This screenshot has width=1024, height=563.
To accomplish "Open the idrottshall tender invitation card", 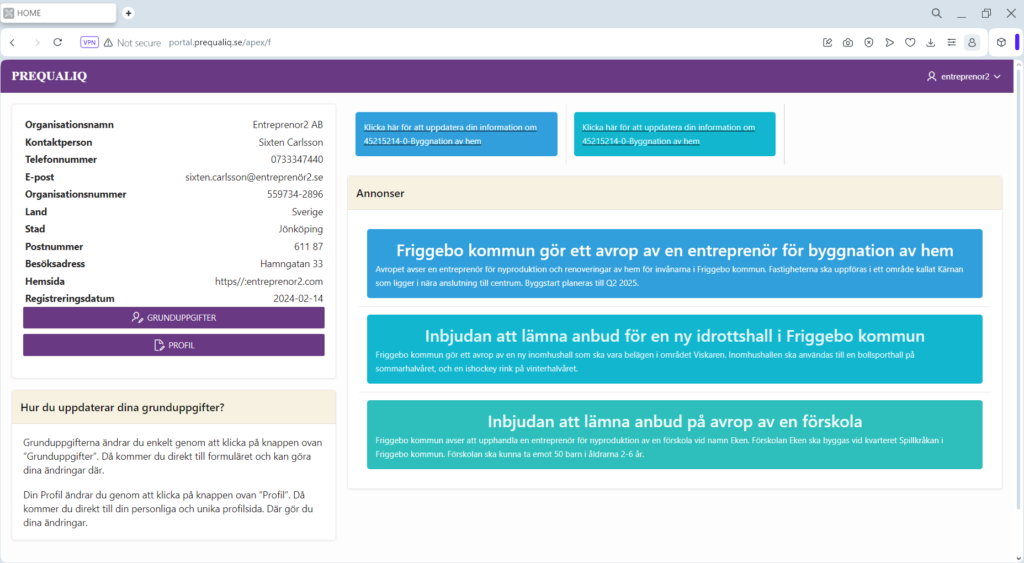I will pyautogui.click(x=674, y=348).
